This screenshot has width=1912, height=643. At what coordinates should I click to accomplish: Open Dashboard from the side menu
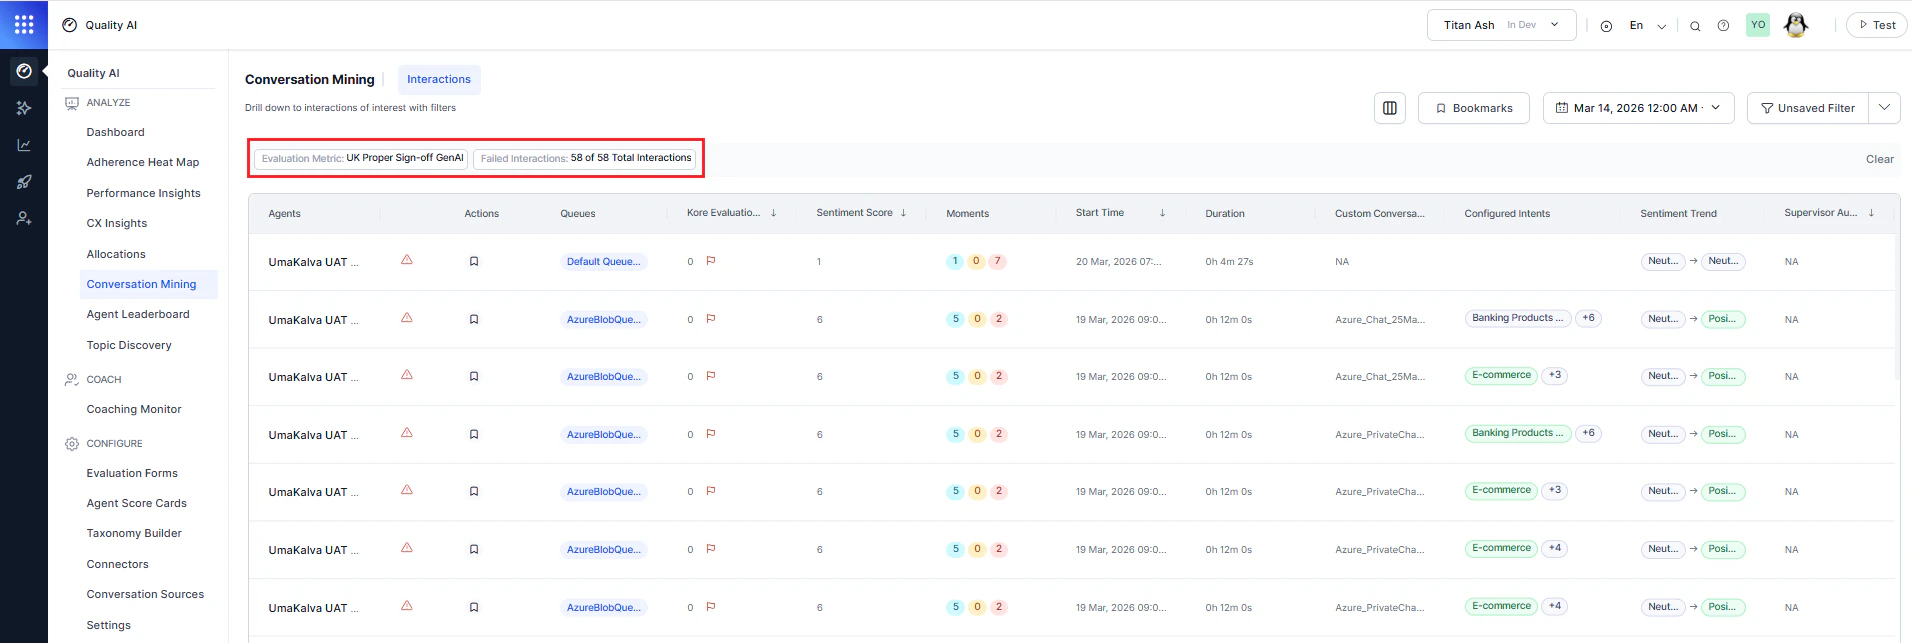pyautogui.click(x=116, y=132)
